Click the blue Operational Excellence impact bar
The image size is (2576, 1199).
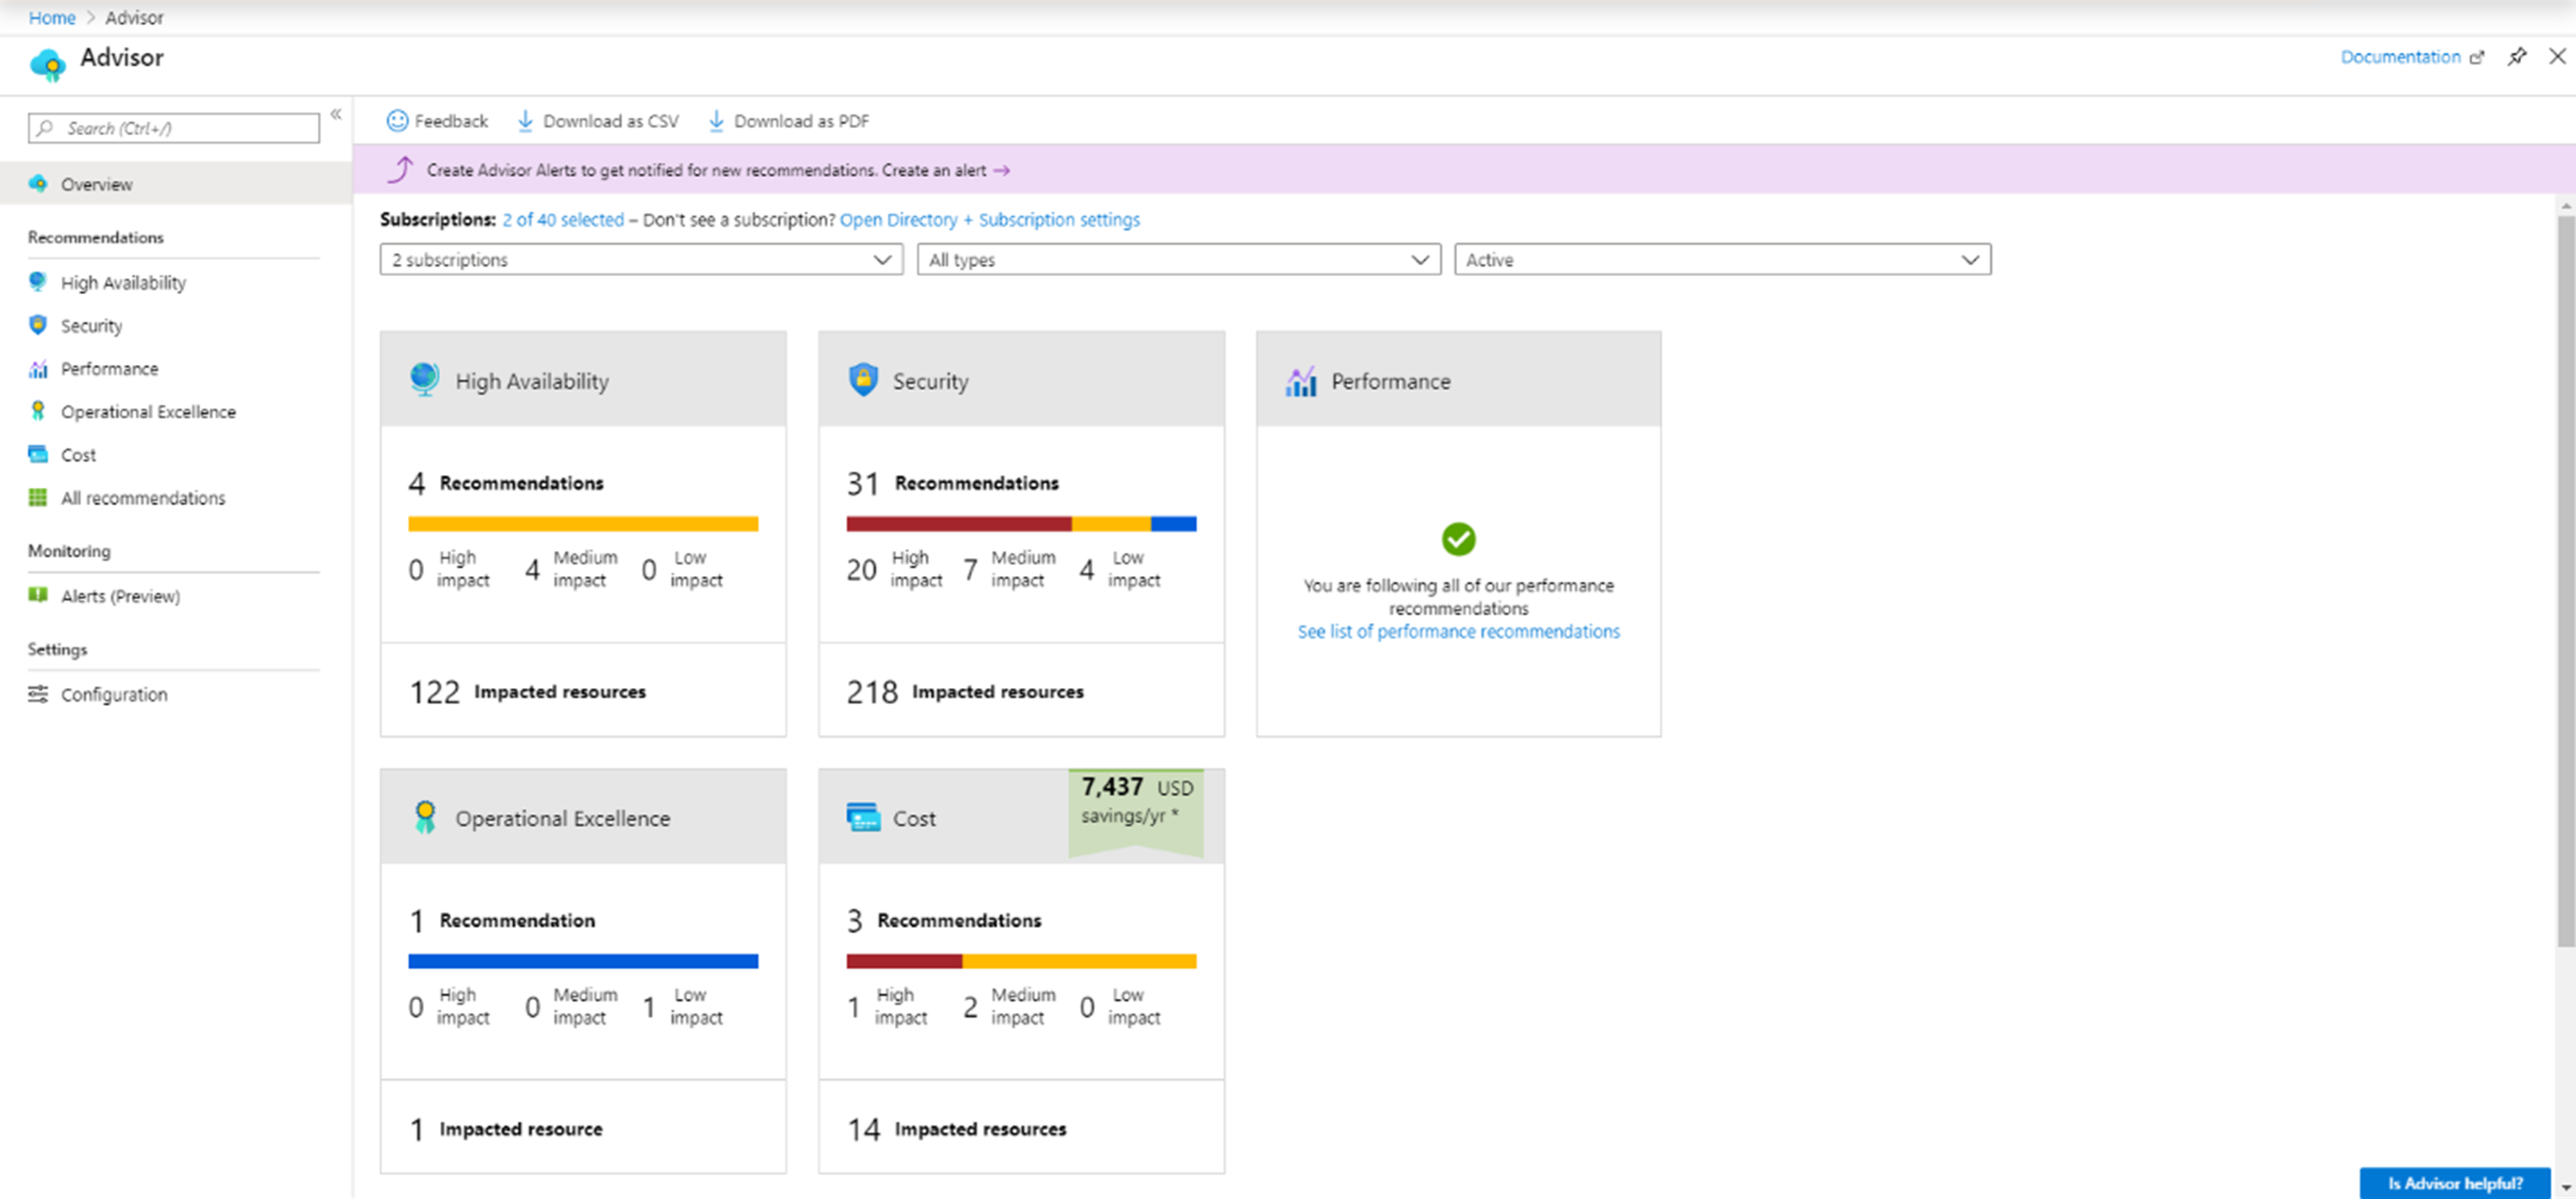[583, 960]
